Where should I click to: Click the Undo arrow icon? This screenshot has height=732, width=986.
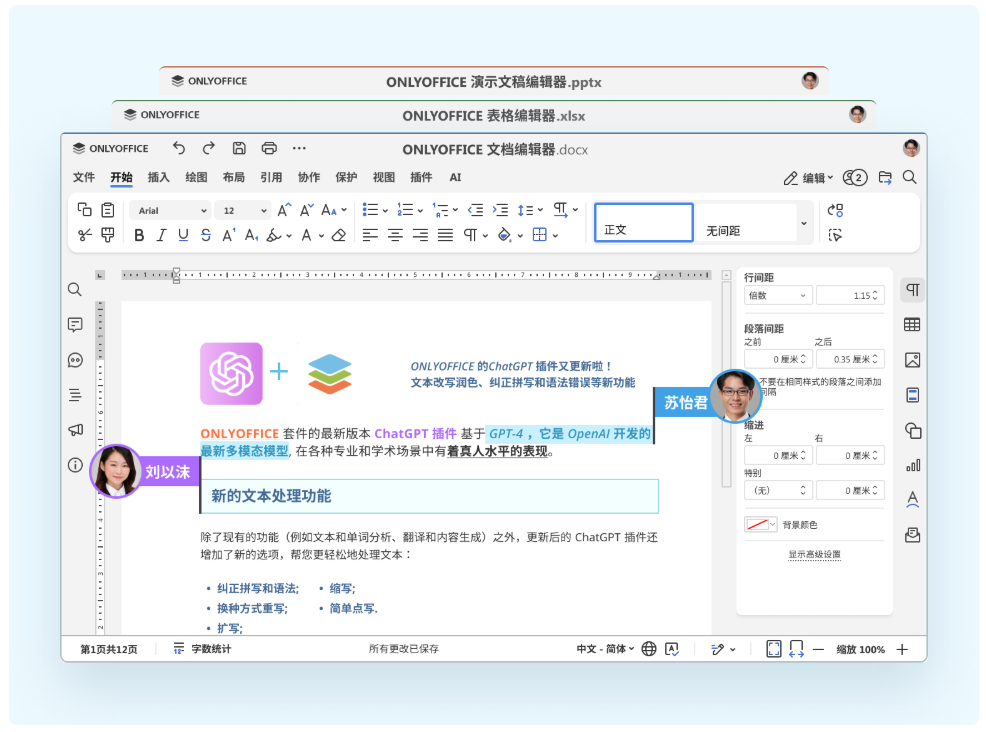[x=179, y=148]
